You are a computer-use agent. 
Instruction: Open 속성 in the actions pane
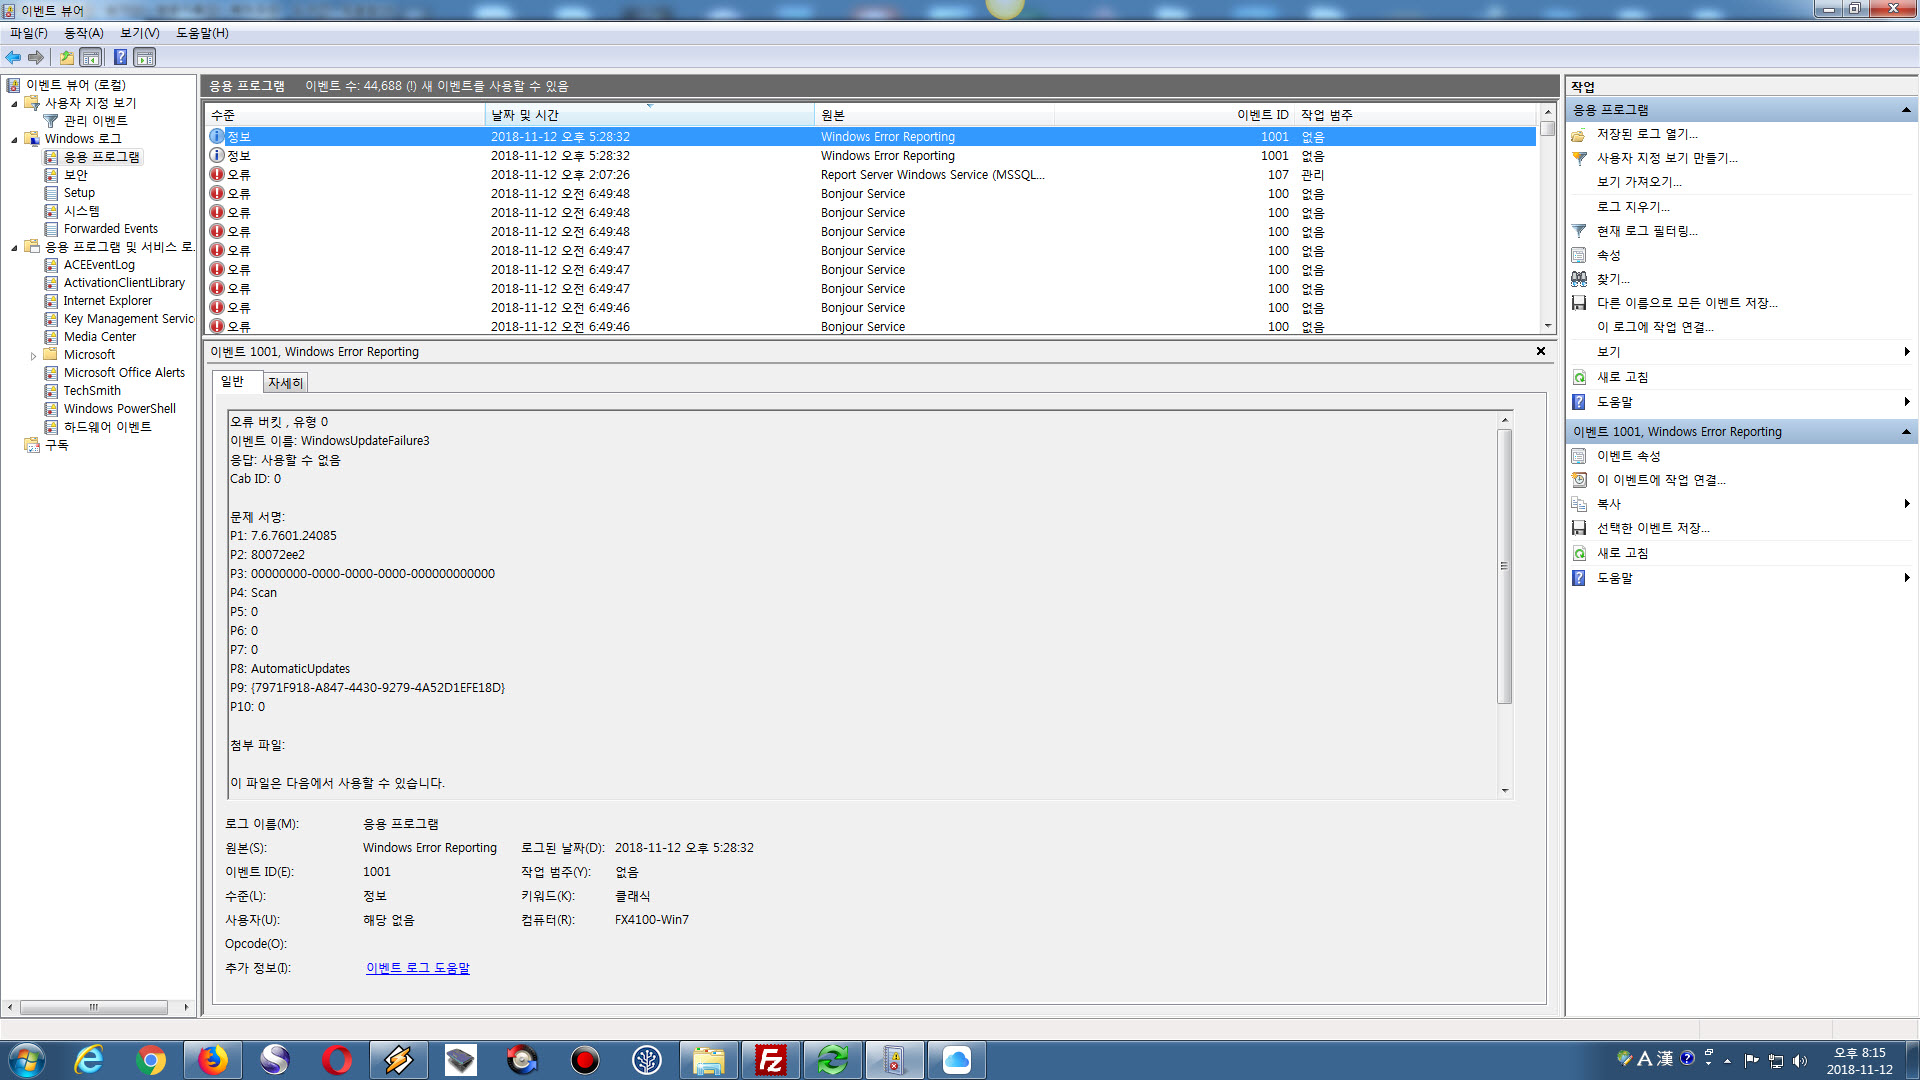tap(1608, 255)
